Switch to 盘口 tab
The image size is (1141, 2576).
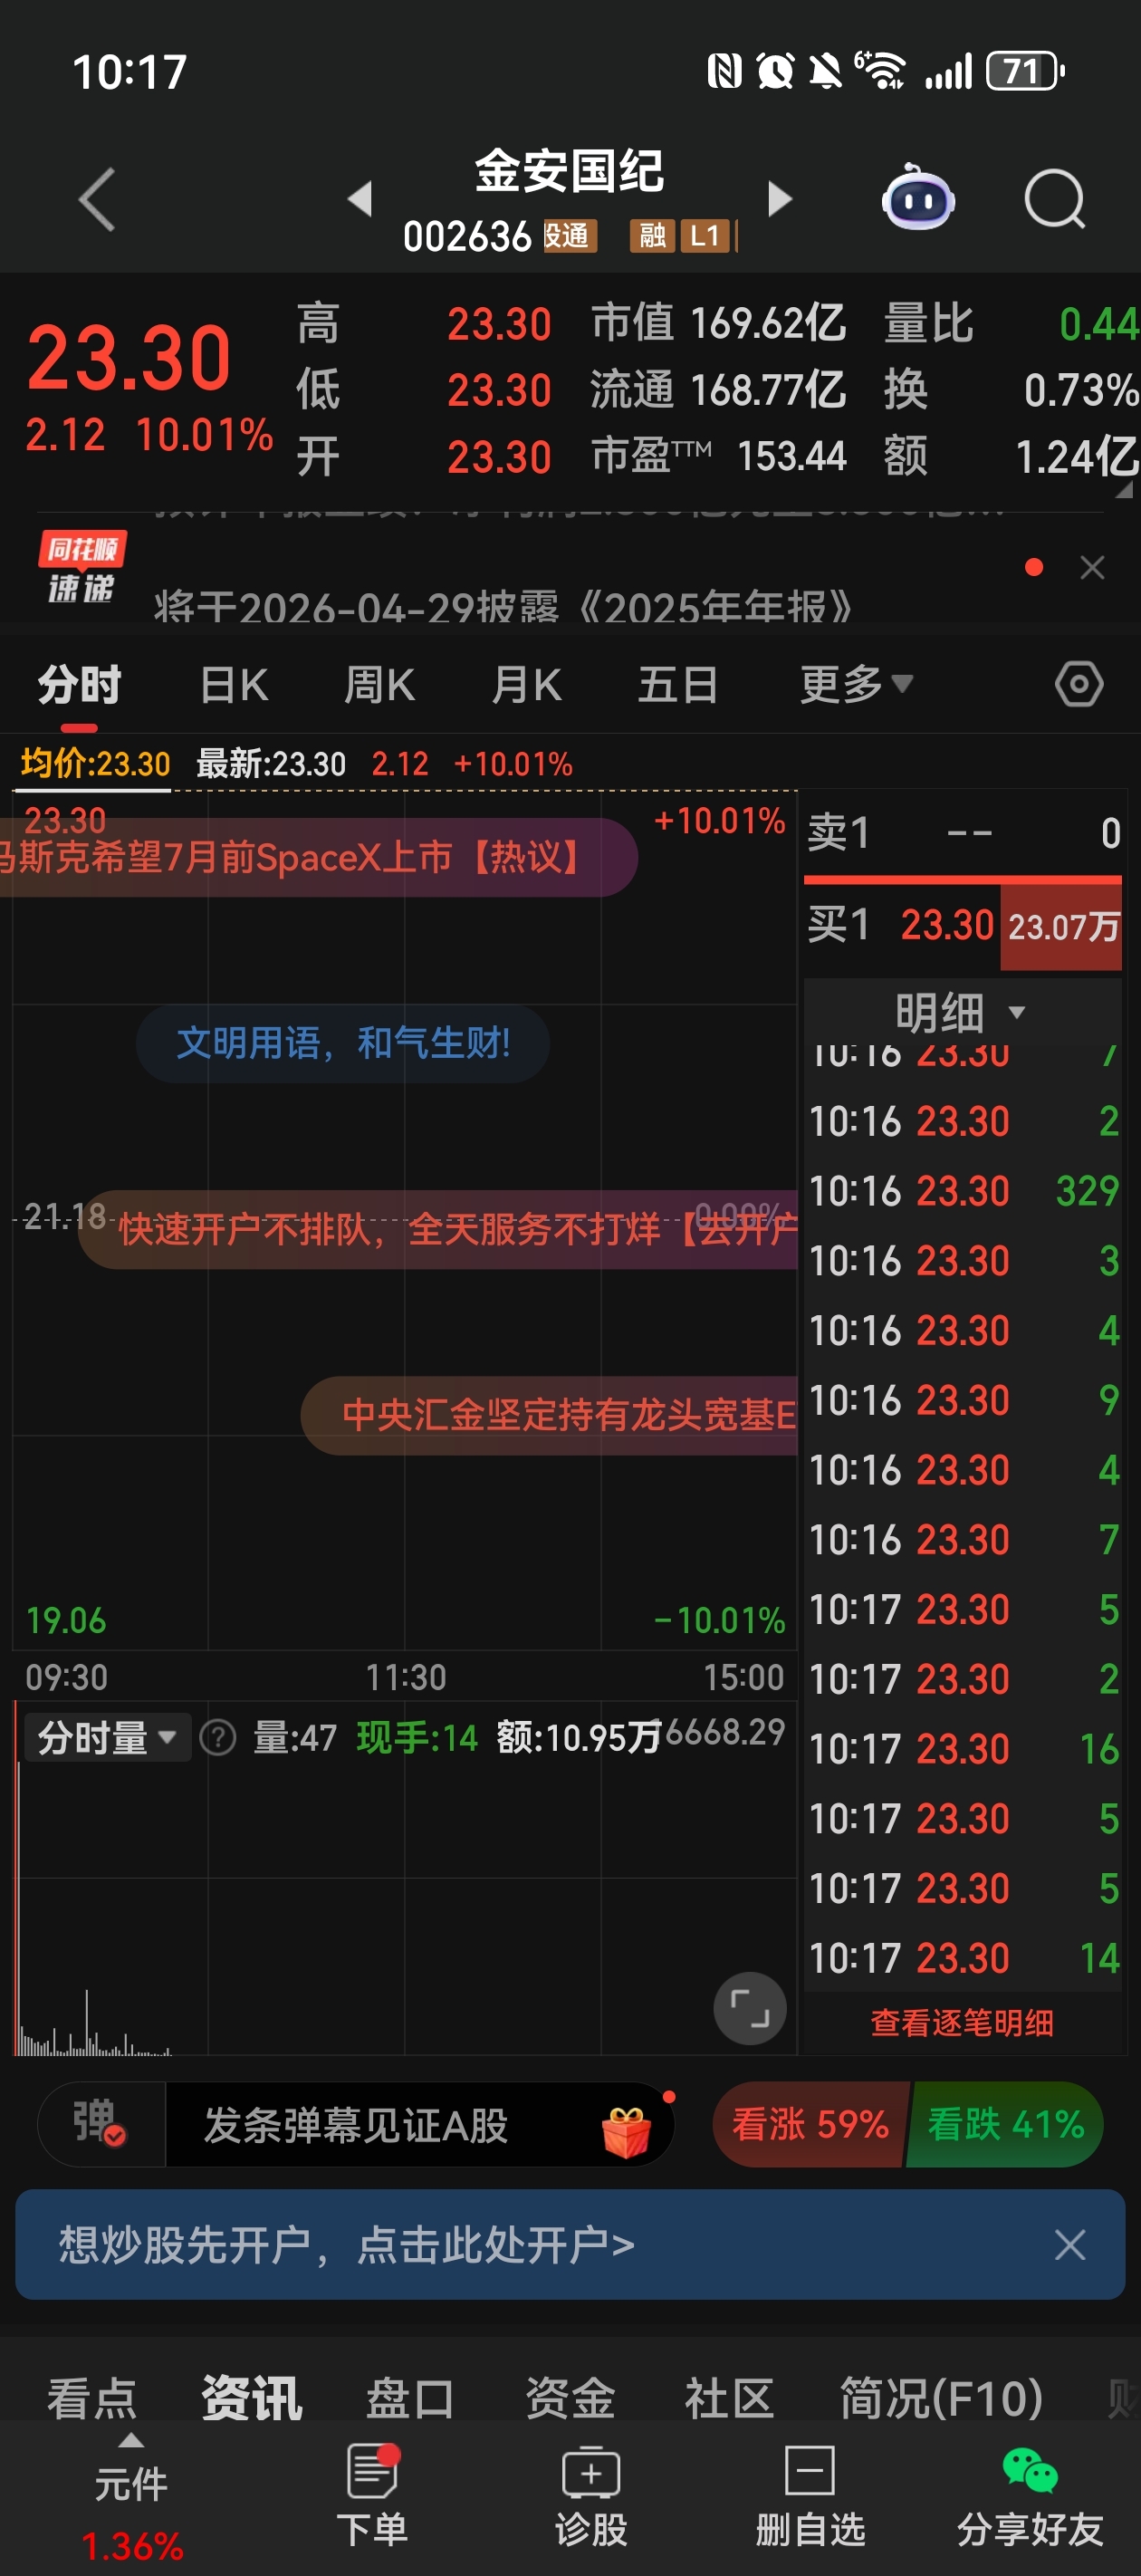click(410, 2399)
